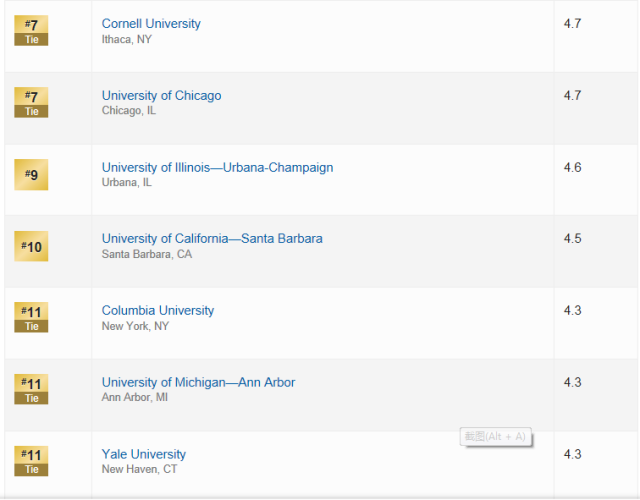Open University of Michigan—Ann Arbor link

pyautogui.click(x=198, y=382)
